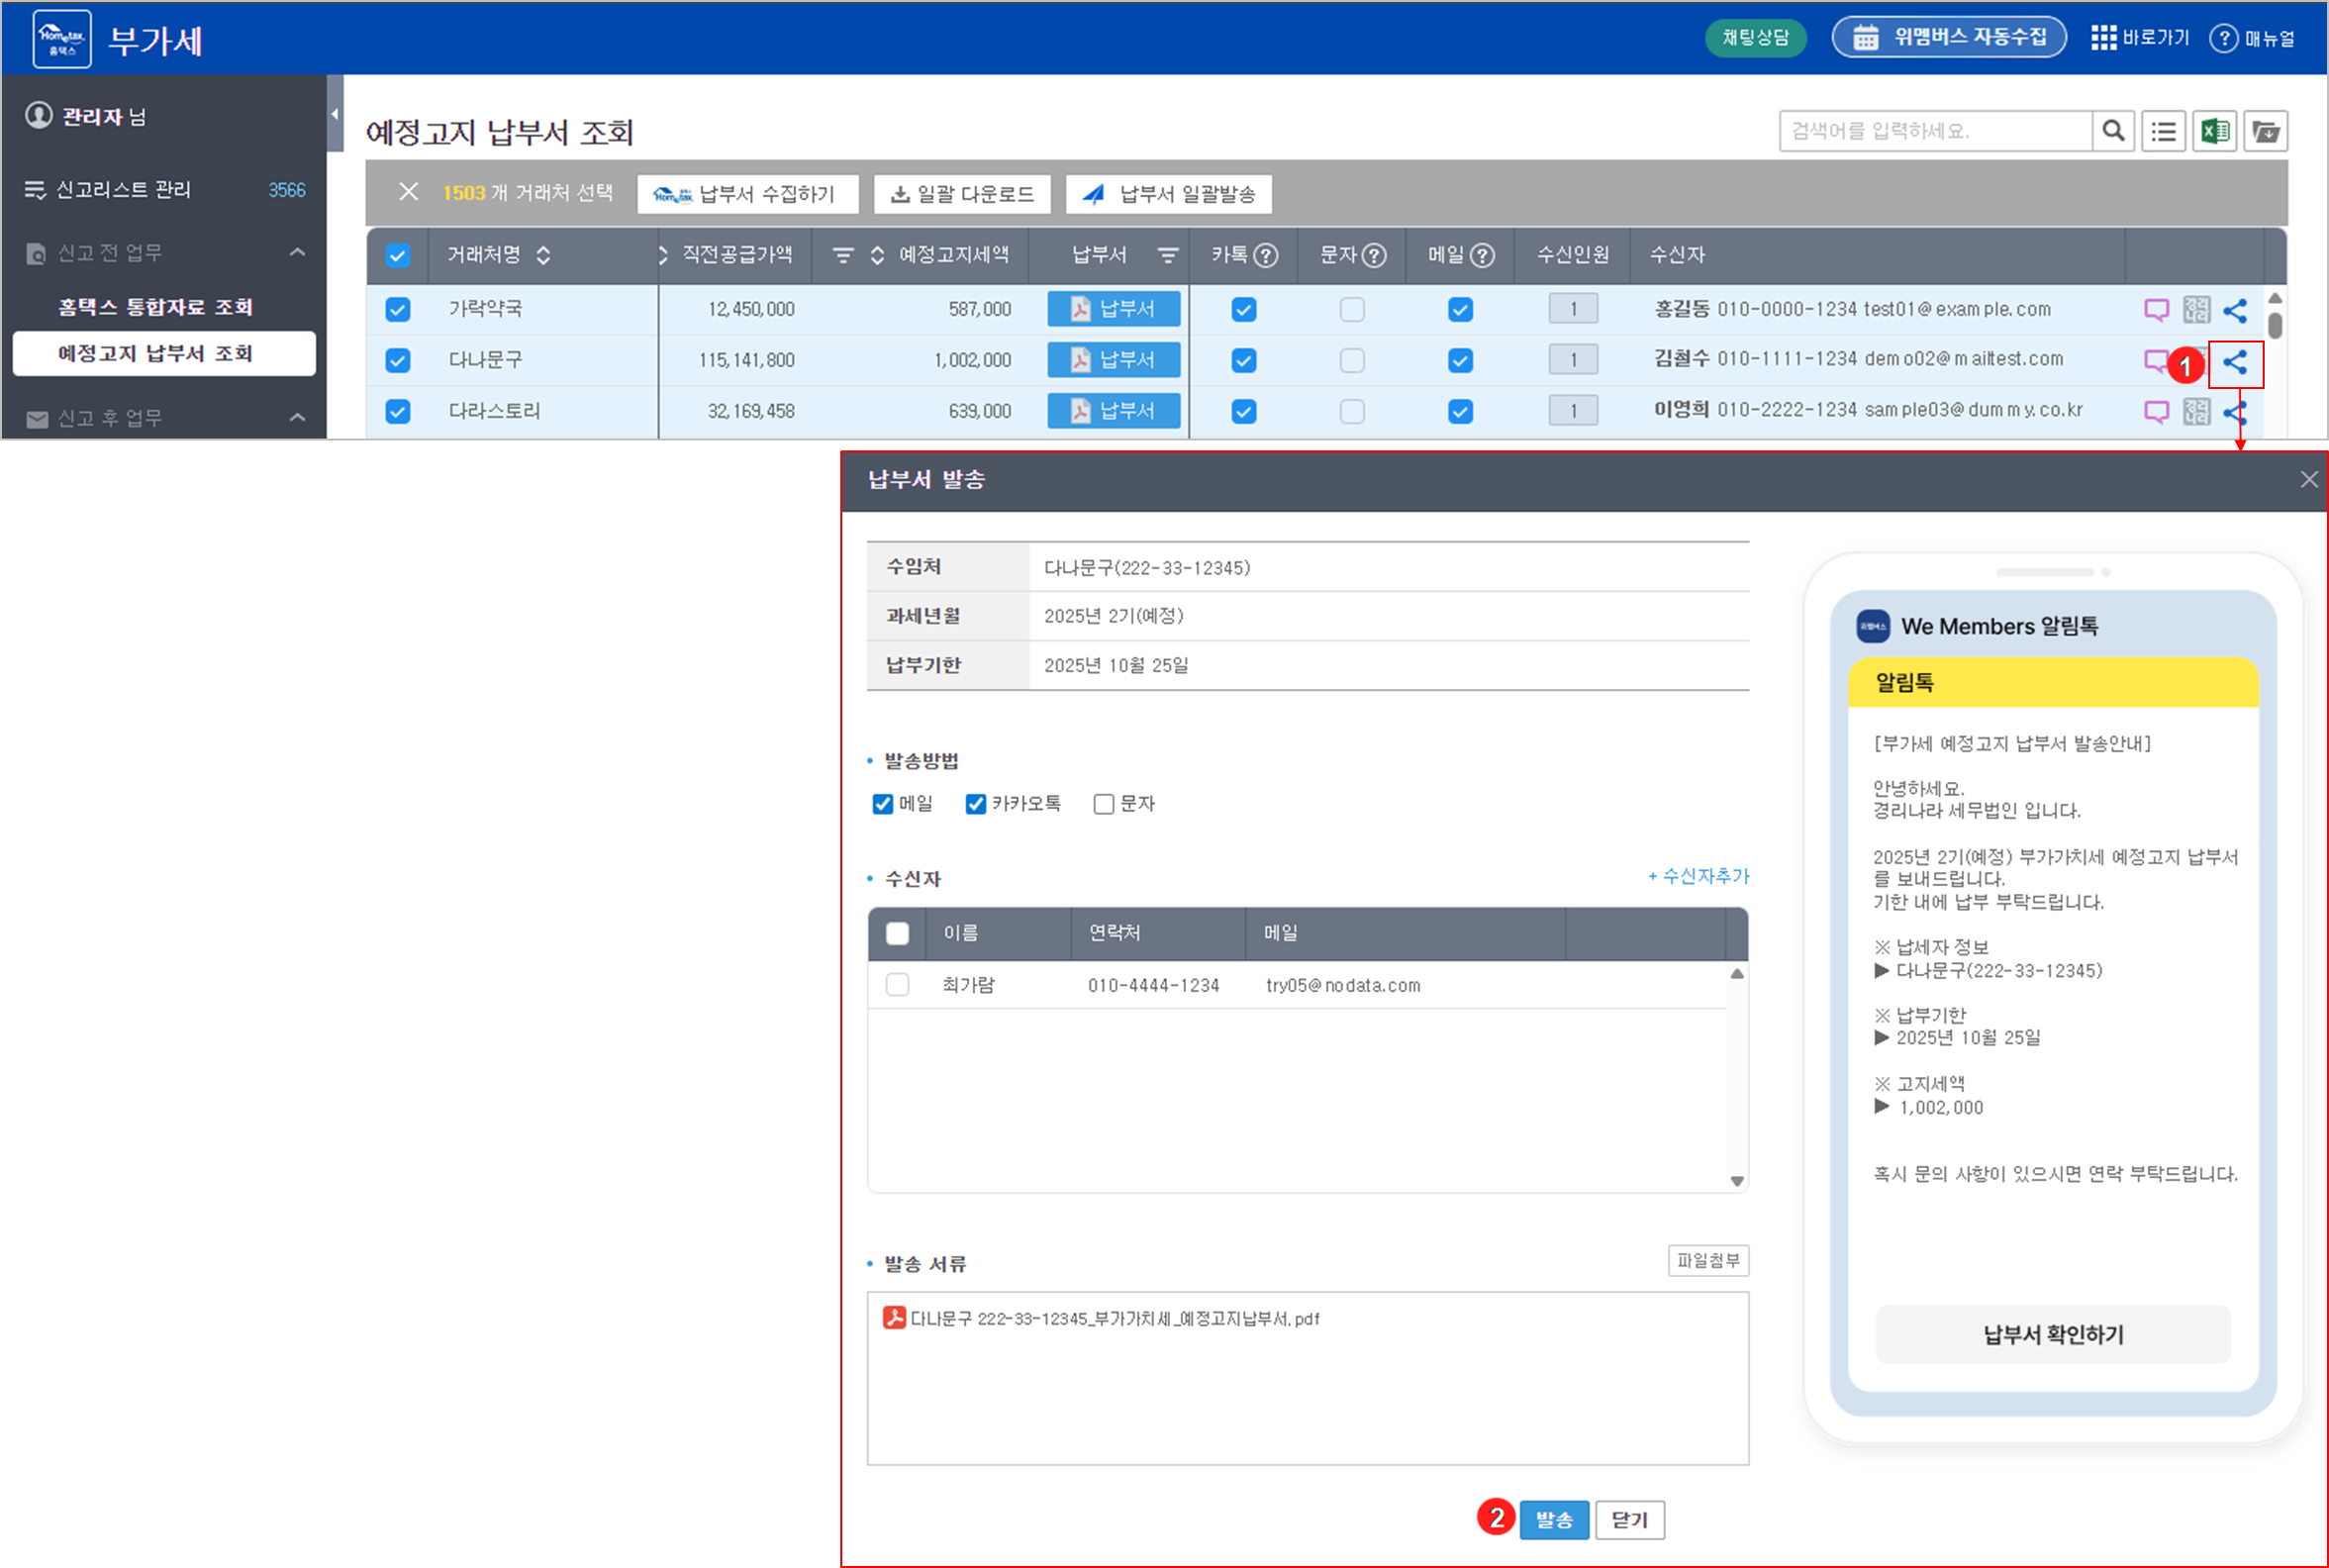The height and width of the screenshot is (1568, 2329).
Task: Collapse 신고 후 업무 section
Action: (x=297, y=418)
